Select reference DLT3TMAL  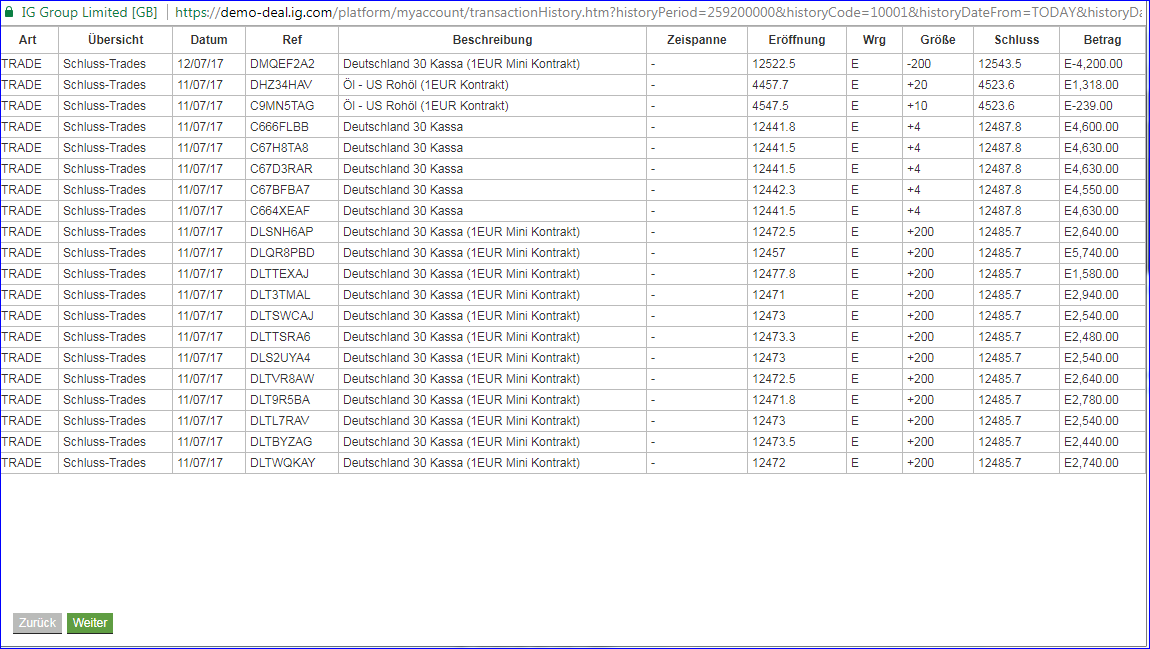click(279, 295)
